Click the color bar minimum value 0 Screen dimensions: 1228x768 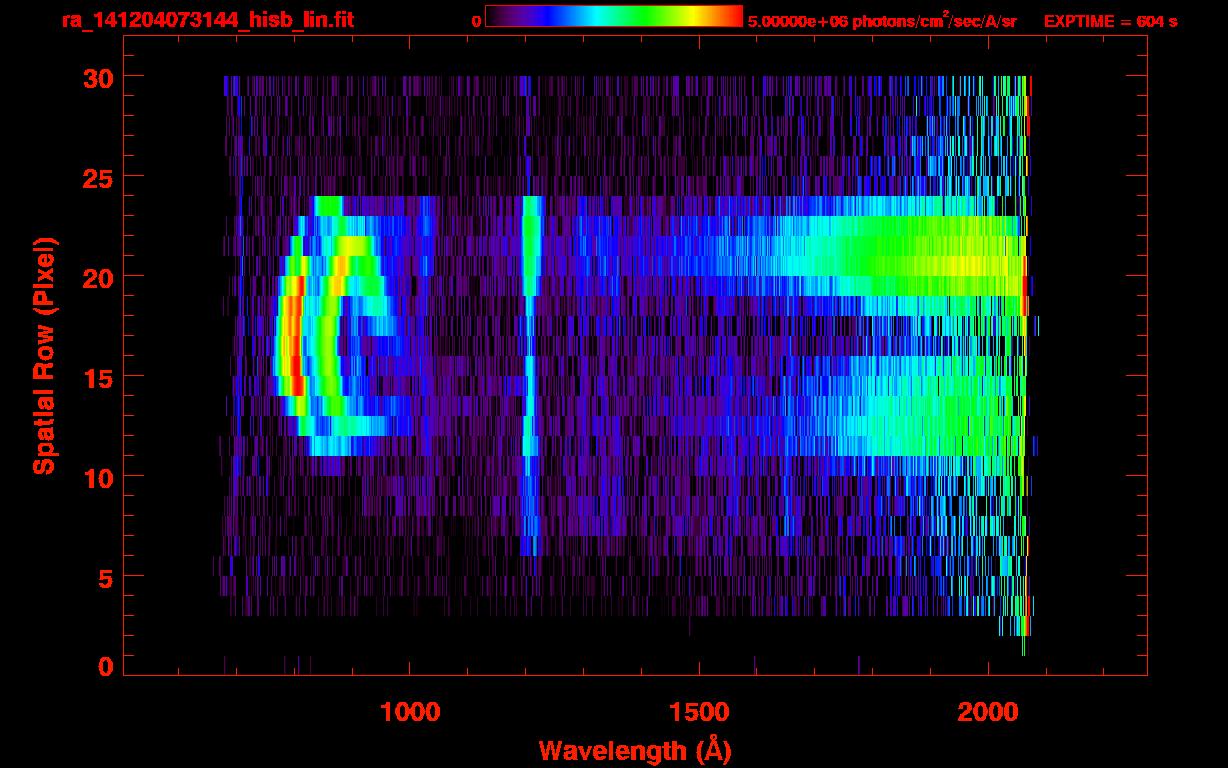(x=476, y=21)
